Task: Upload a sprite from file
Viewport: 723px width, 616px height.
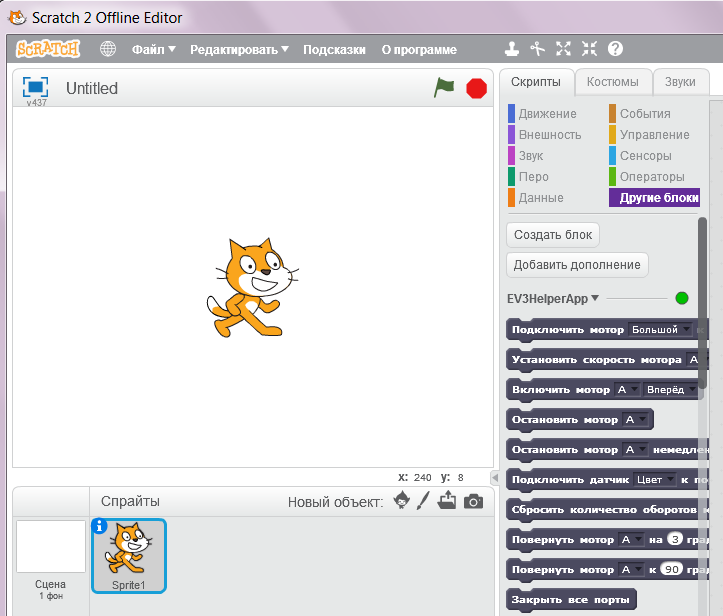Action: pyautogui.click(x=447, y=500)
